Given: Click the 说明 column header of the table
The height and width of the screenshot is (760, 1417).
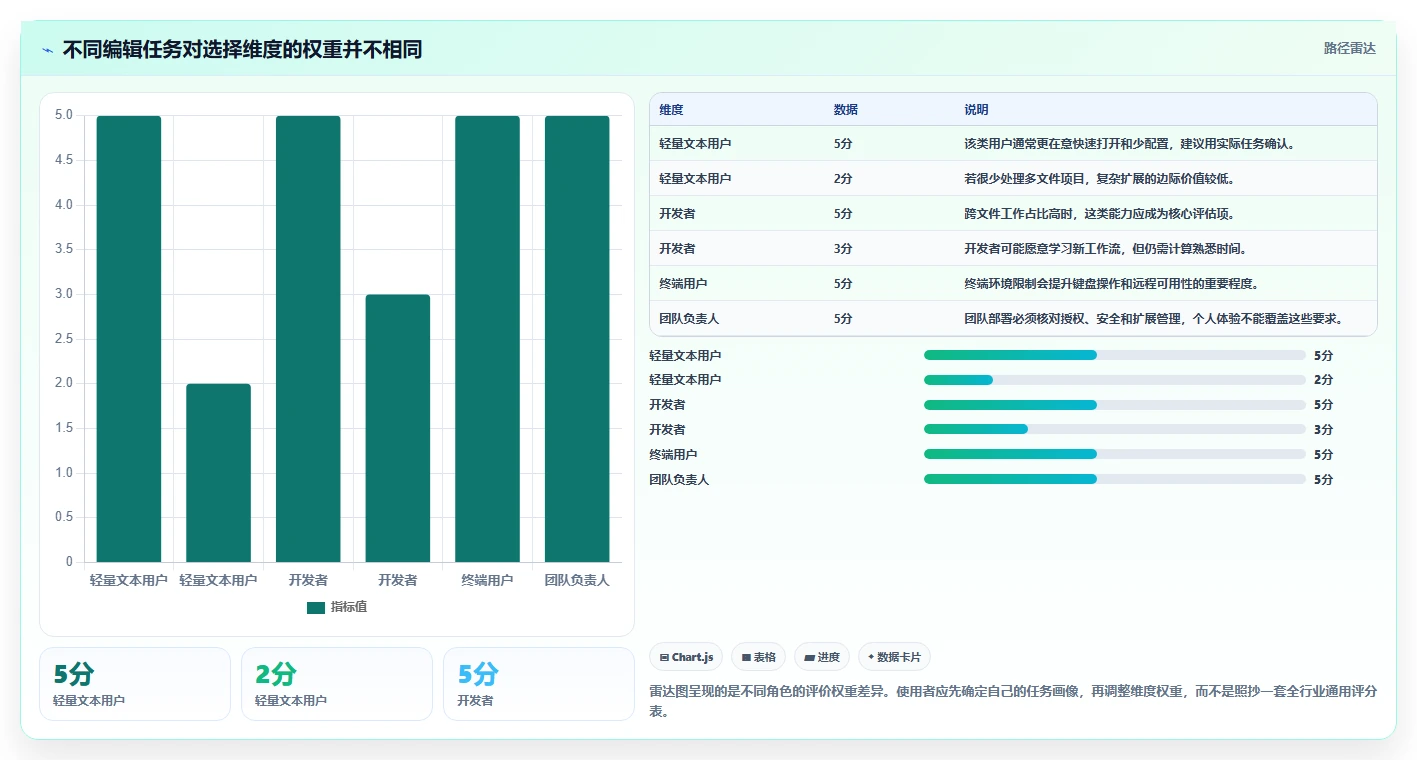Looking at the screenshot, I should (976, 110).
